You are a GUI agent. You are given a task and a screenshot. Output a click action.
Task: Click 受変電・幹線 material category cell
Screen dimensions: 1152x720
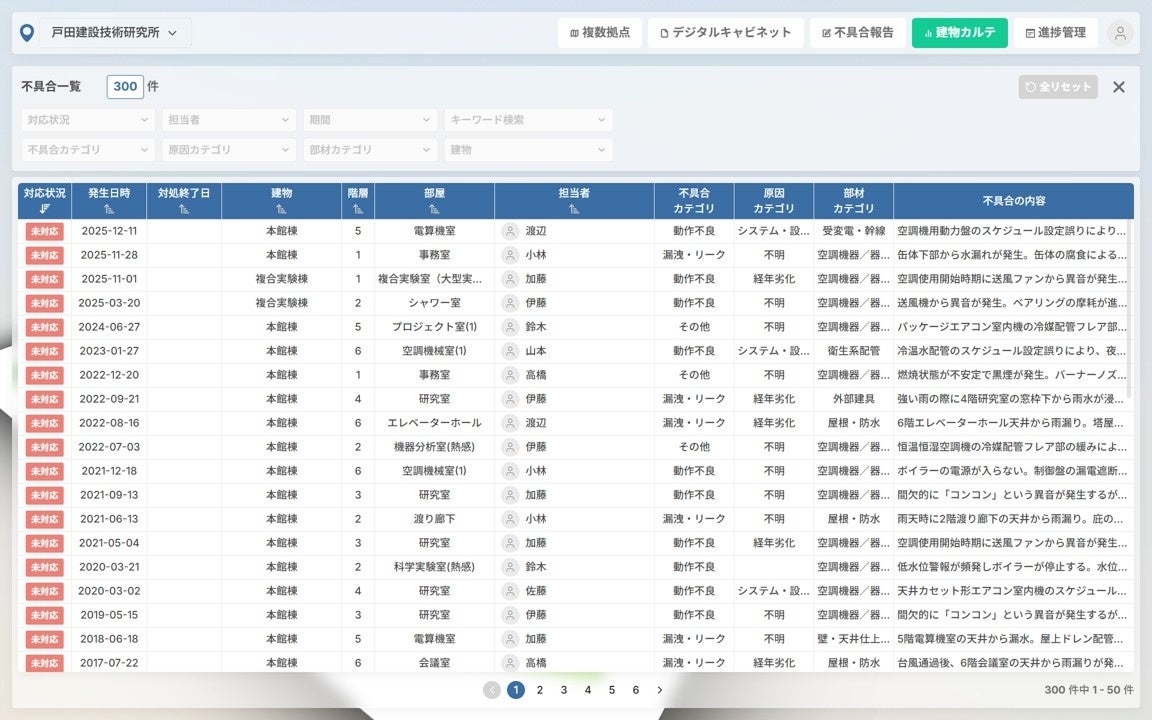coord(854,231)
